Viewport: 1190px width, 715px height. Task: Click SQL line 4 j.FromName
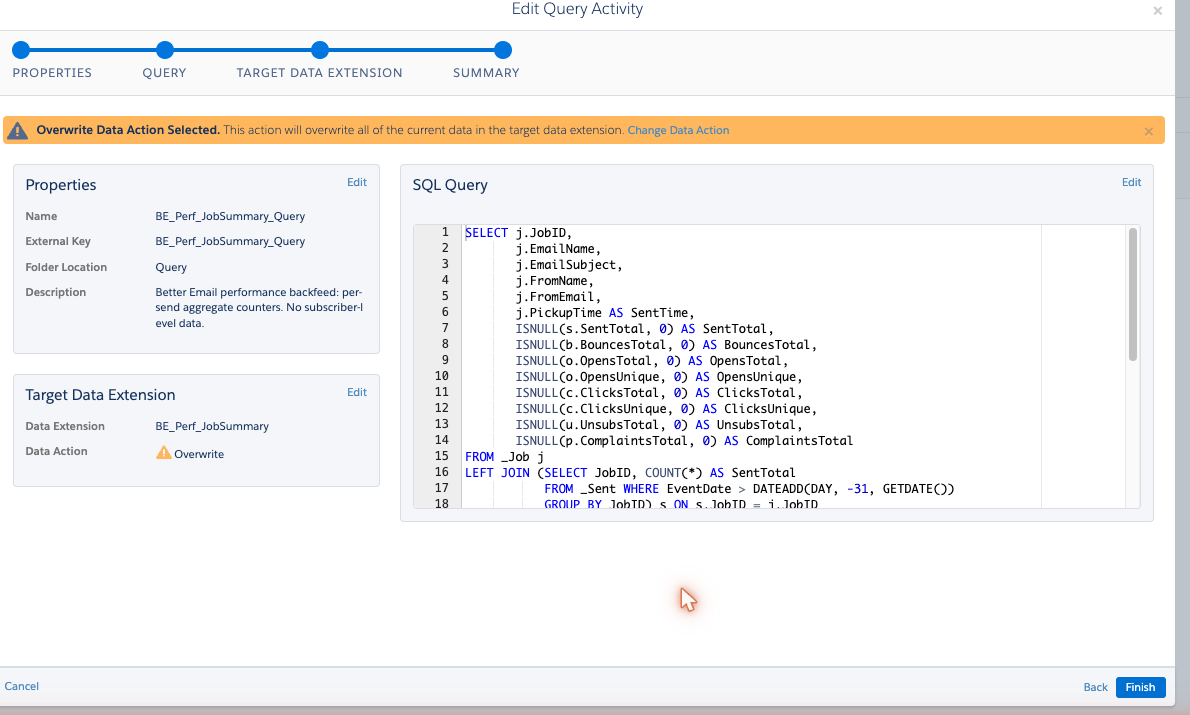(x=554, y=281)
